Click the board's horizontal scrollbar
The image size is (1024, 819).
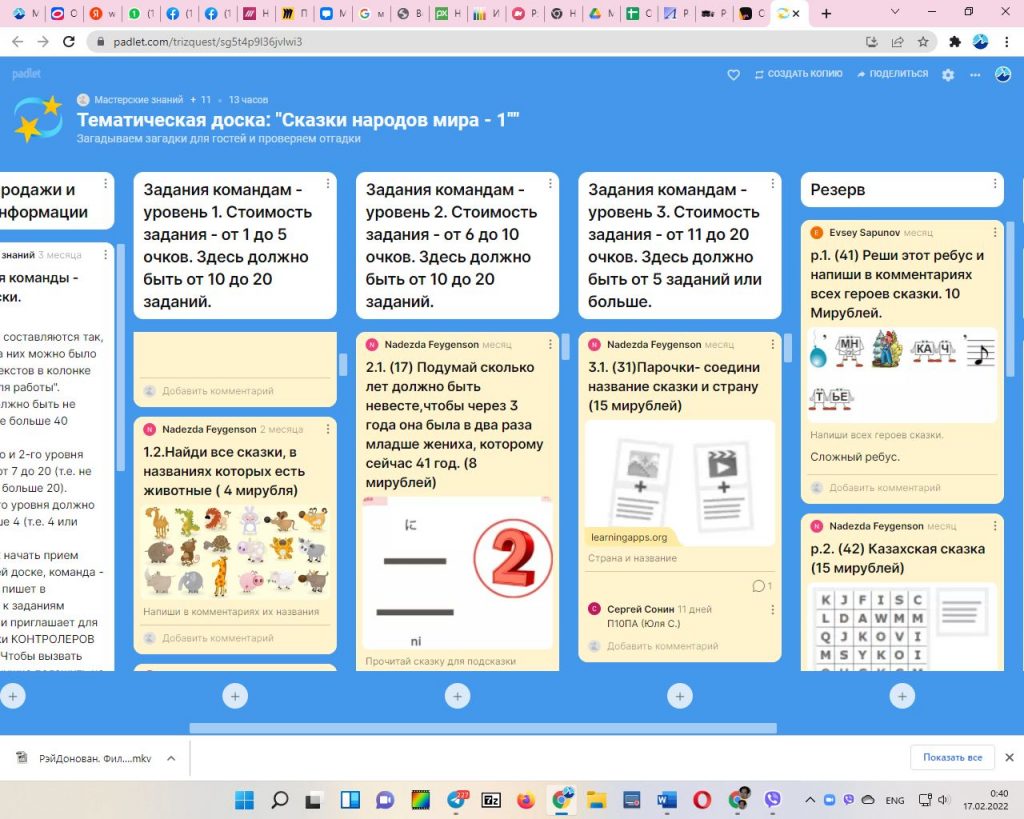(x=482, y=728)
